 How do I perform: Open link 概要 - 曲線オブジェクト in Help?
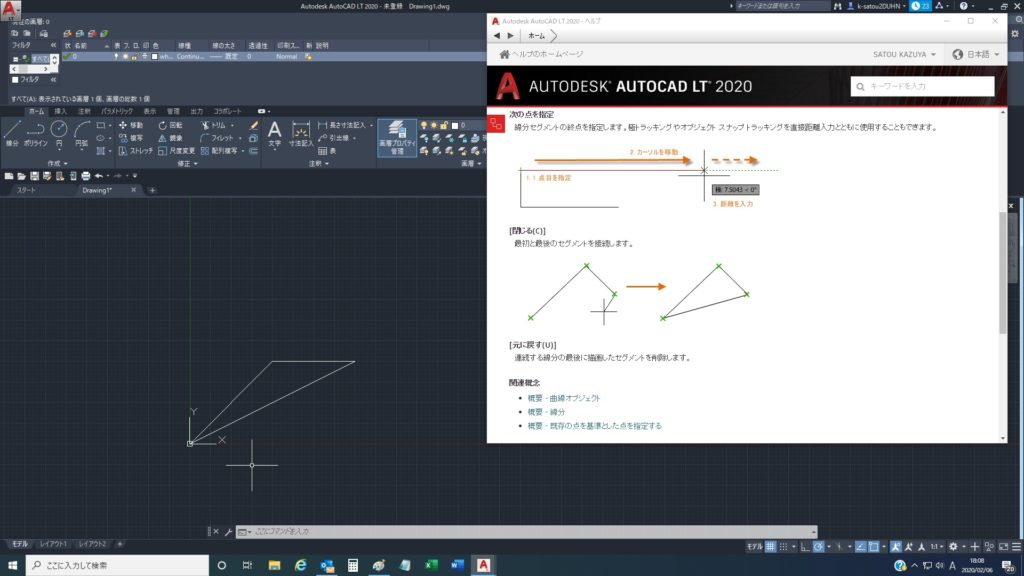[x=564, y=398]
